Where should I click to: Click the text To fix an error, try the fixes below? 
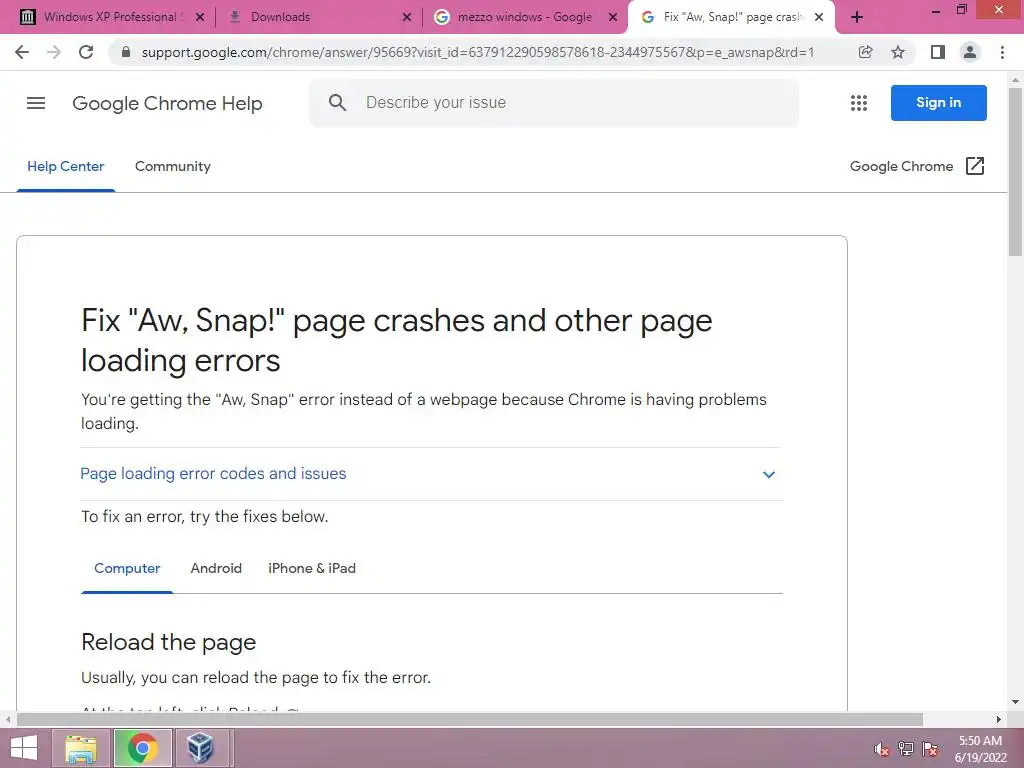coord(204,517)
